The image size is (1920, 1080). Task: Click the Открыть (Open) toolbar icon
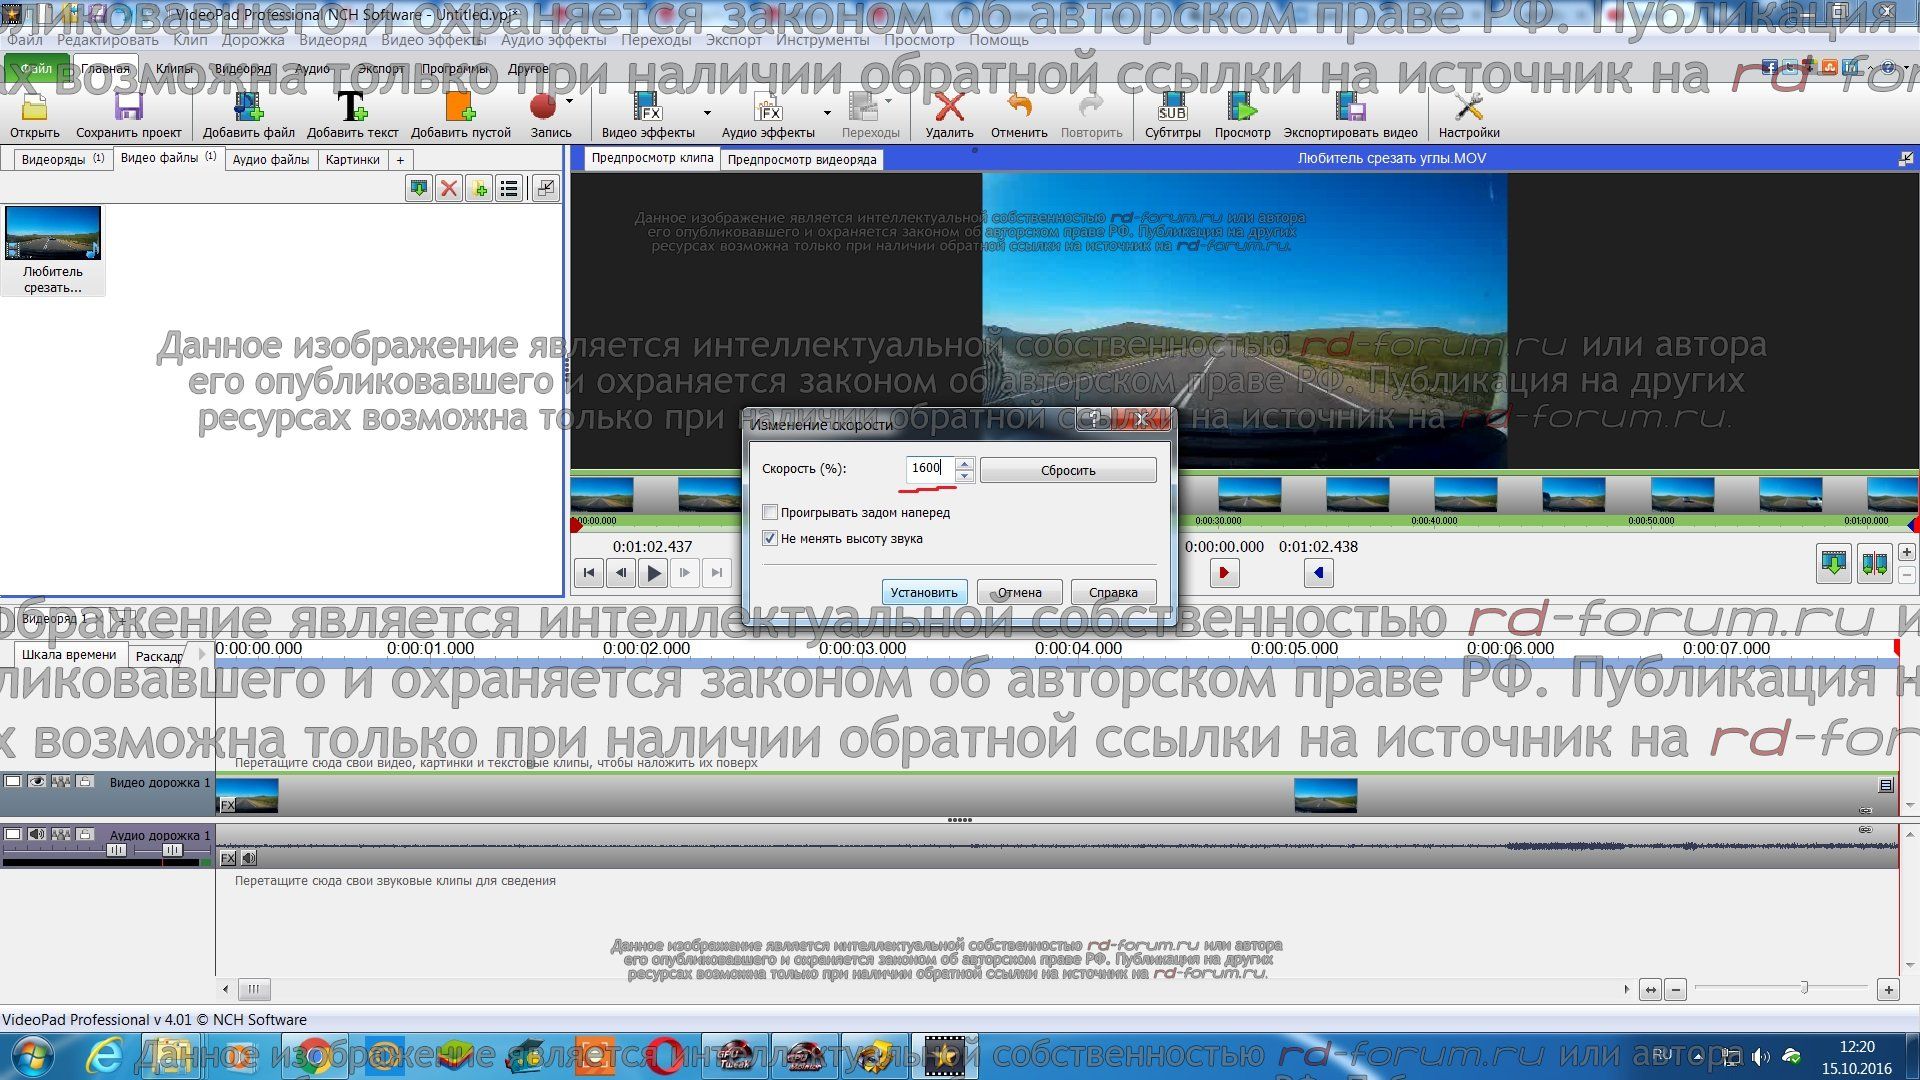coord(35,107)
